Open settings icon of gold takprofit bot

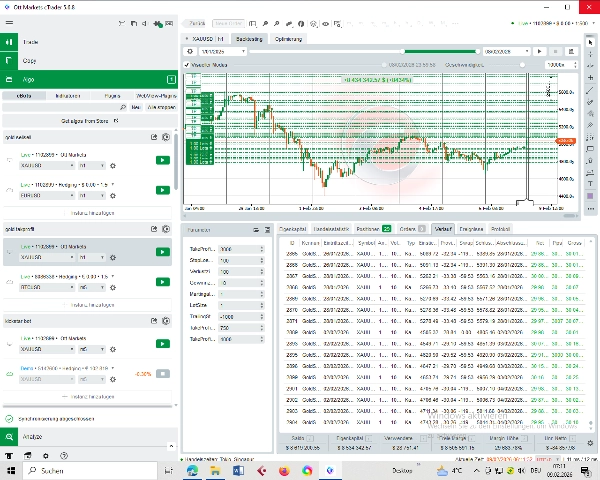[x=166, y=229]
